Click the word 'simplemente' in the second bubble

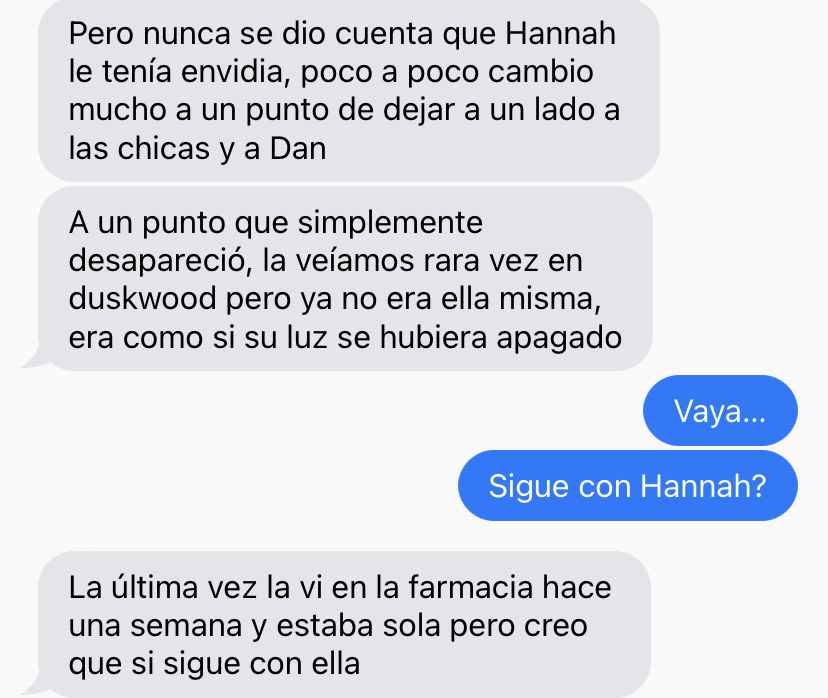point(390,223)
